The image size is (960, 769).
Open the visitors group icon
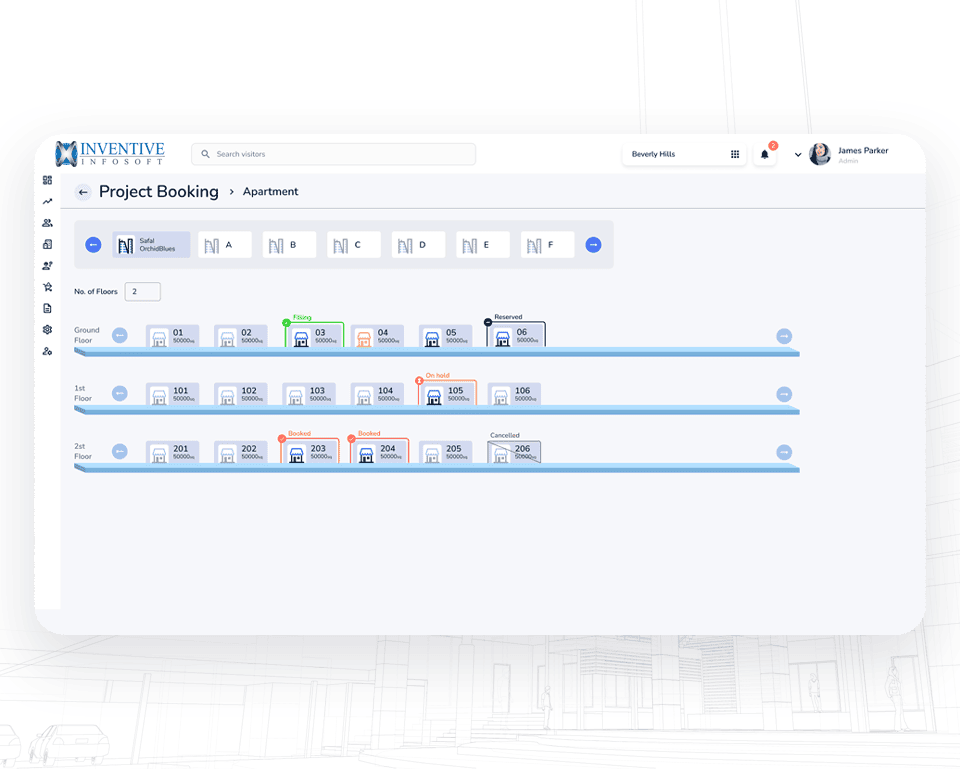click(47, 223)
